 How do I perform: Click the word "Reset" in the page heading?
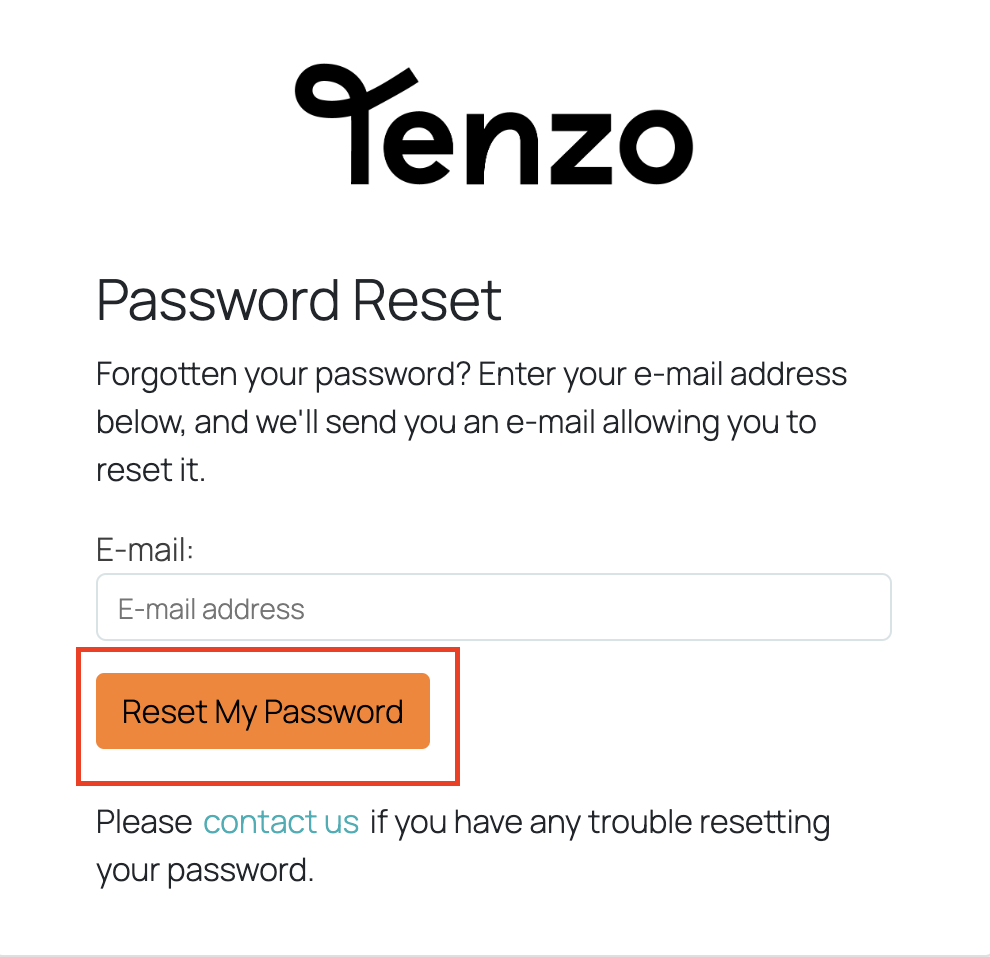coord(427,301)
